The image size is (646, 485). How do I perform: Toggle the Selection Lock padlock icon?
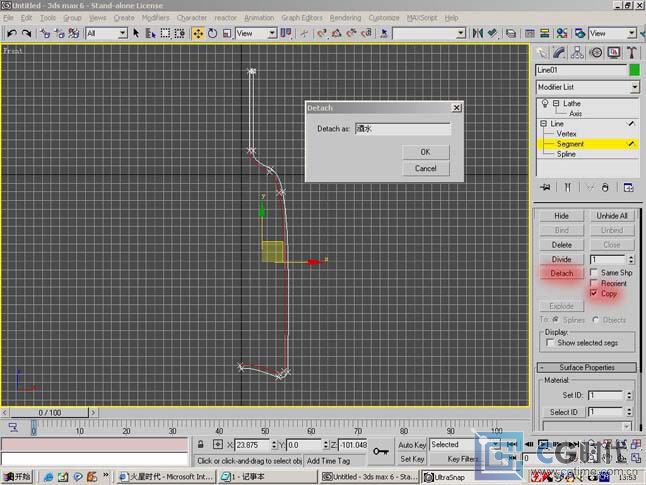201,445
